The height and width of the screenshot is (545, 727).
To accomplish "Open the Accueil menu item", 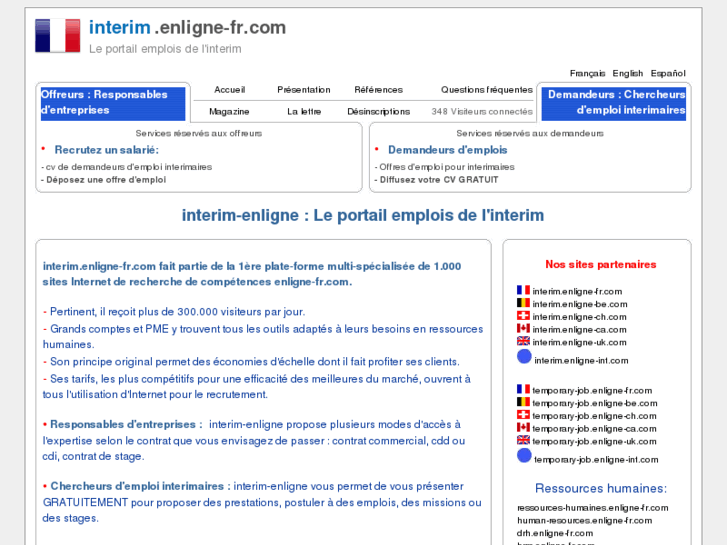I will click(230, 90).
